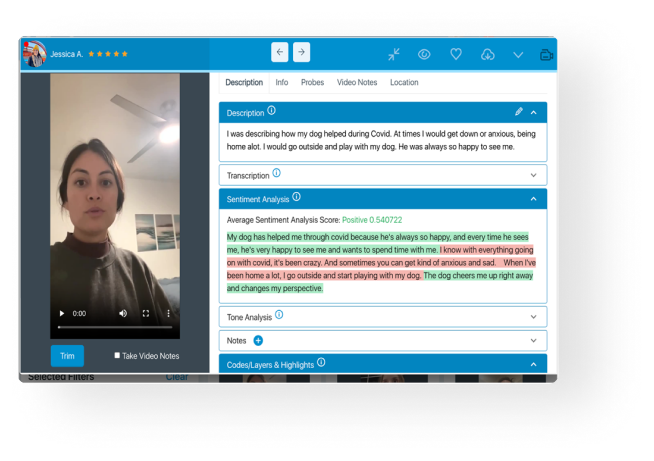Click the Trim button

(x=67, y=356)
